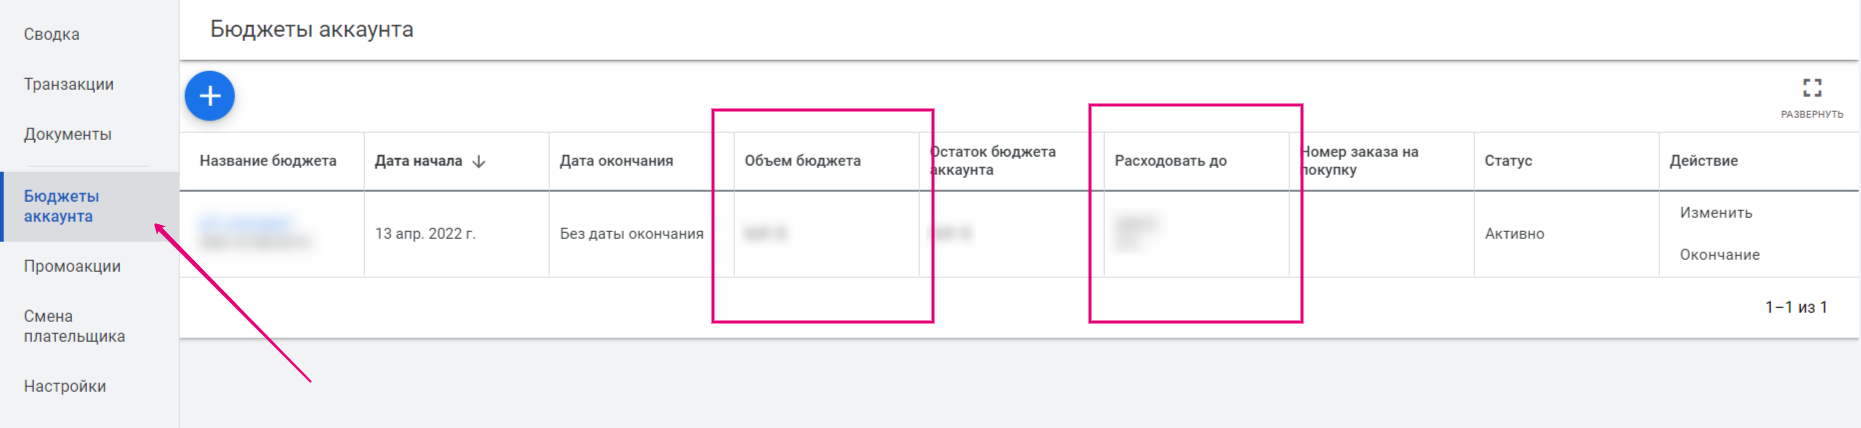Click the Изменить action link
This screenshot has width=1861, height=428.
click(x=1716, y=212)
